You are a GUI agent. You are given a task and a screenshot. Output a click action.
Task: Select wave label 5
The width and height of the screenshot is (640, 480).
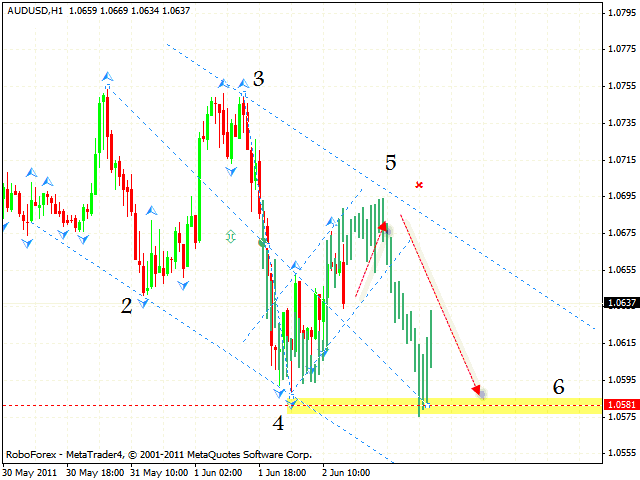(x=391, y=161)
